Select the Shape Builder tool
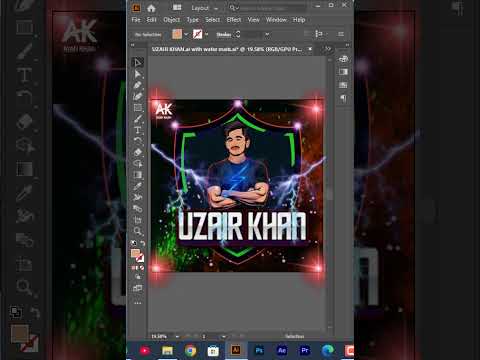Viewport: 480px width, 360px height. [x=138, y=164]
